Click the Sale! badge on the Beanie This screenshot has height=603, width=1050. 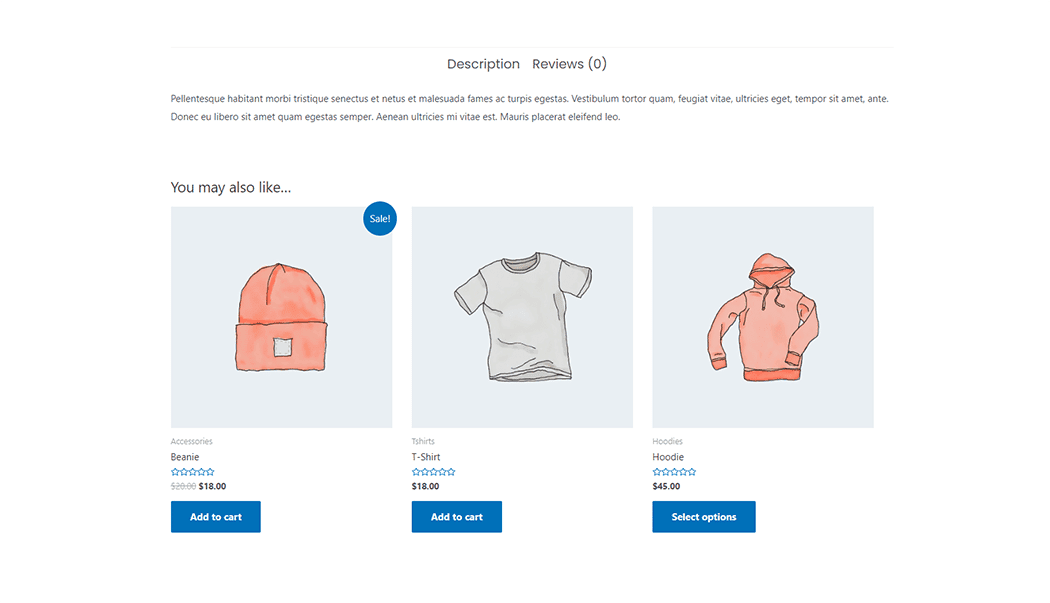(379, 218)
